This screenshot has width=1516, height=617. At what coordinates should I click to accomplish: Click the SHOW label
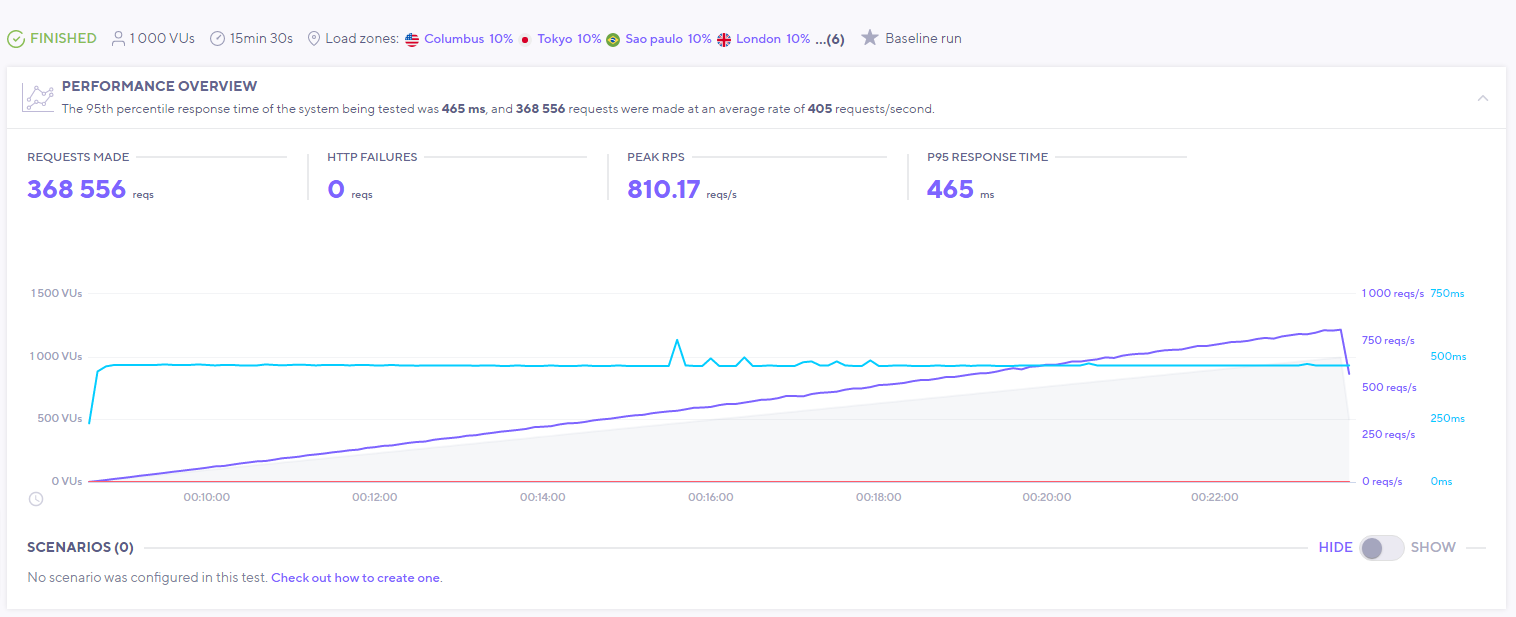[1433, 548]
